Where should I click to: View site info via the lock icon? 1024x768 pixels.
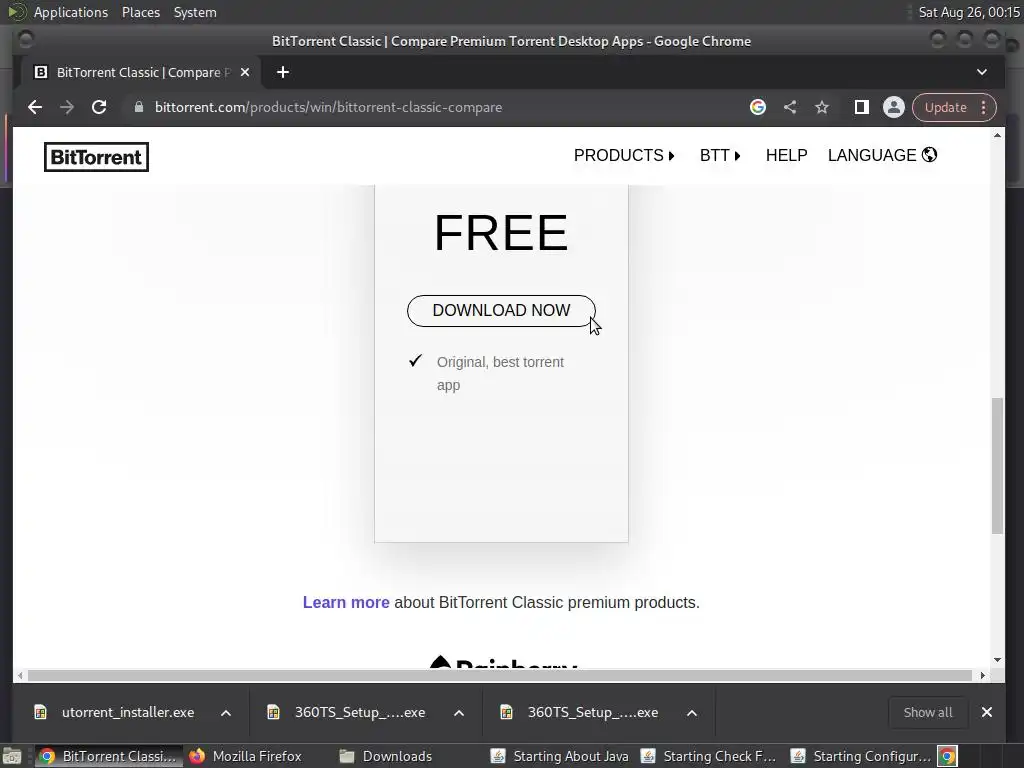tap(138, 107)
